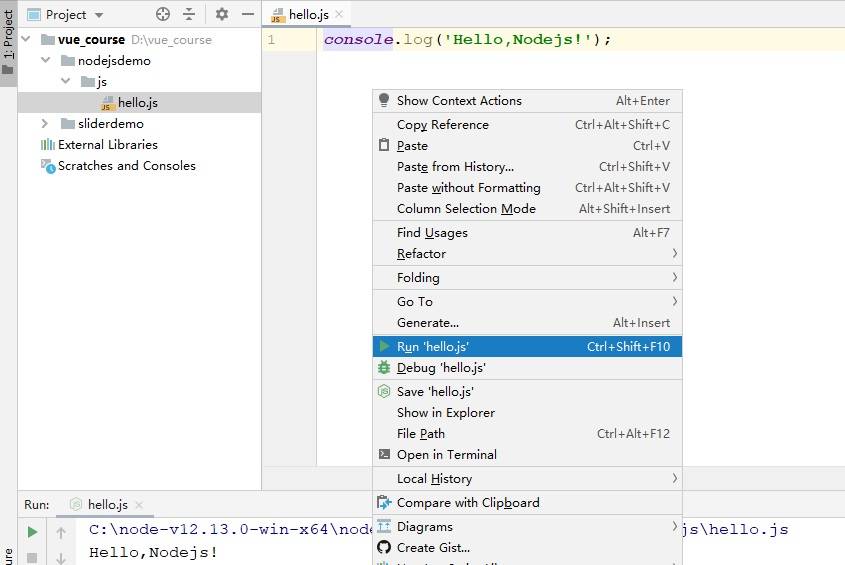Open Project panel settings gear
This screenshot has width=845, height=565.
point(222,14)
